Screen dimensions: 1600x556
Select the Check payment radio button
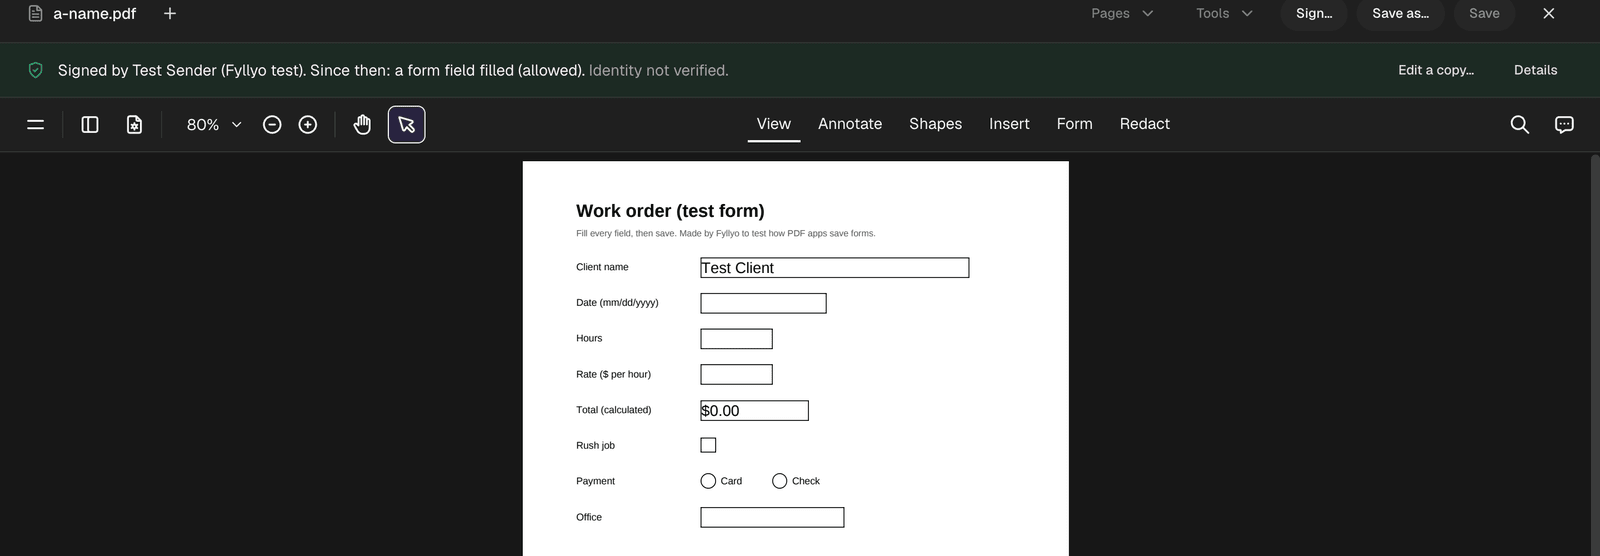780,481
